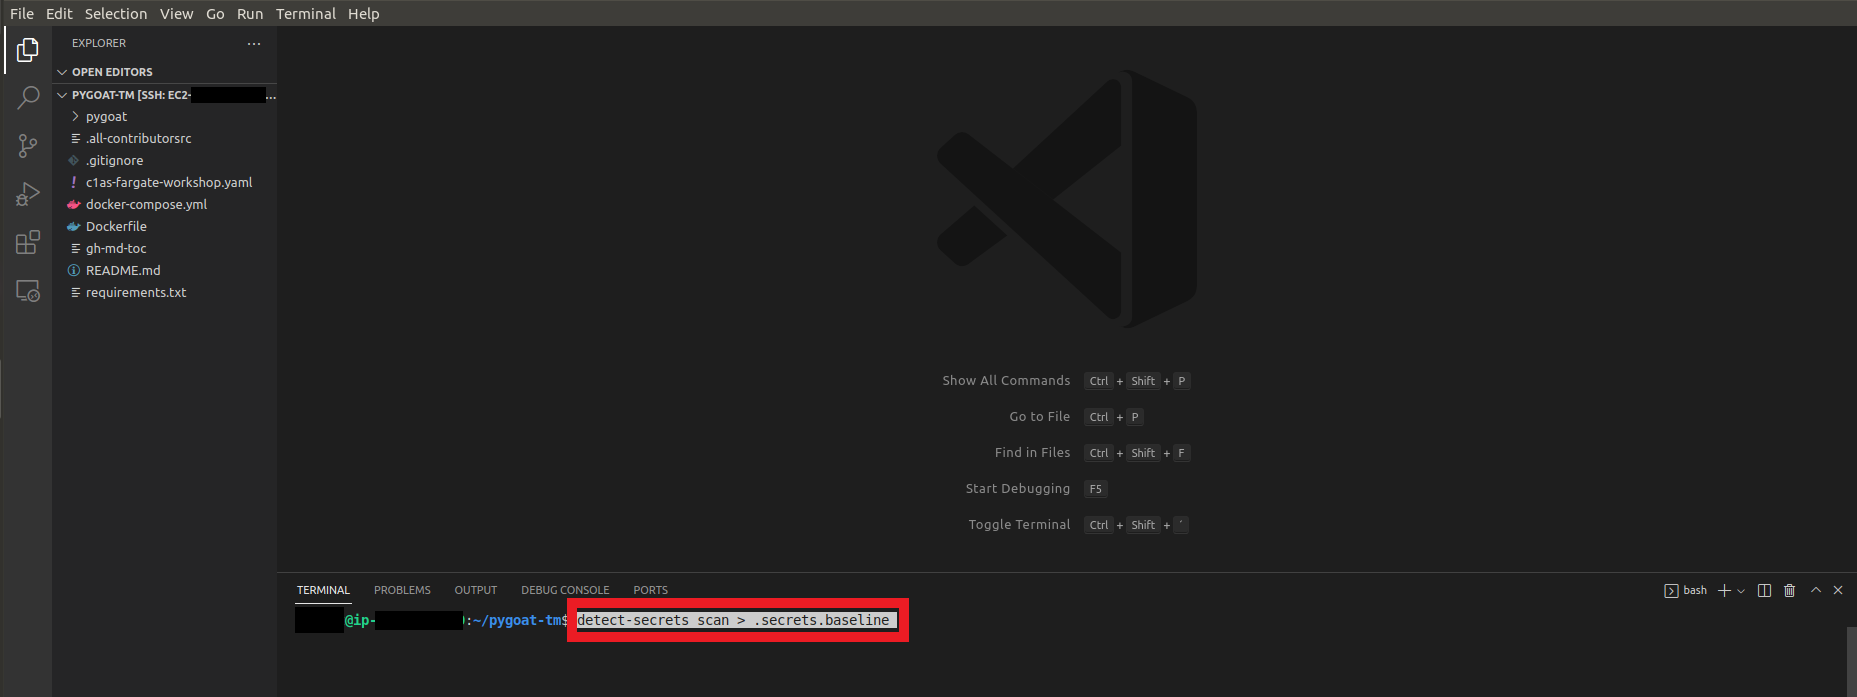
Task: Click the new terminal plus icon
Action: point(1724,591)
